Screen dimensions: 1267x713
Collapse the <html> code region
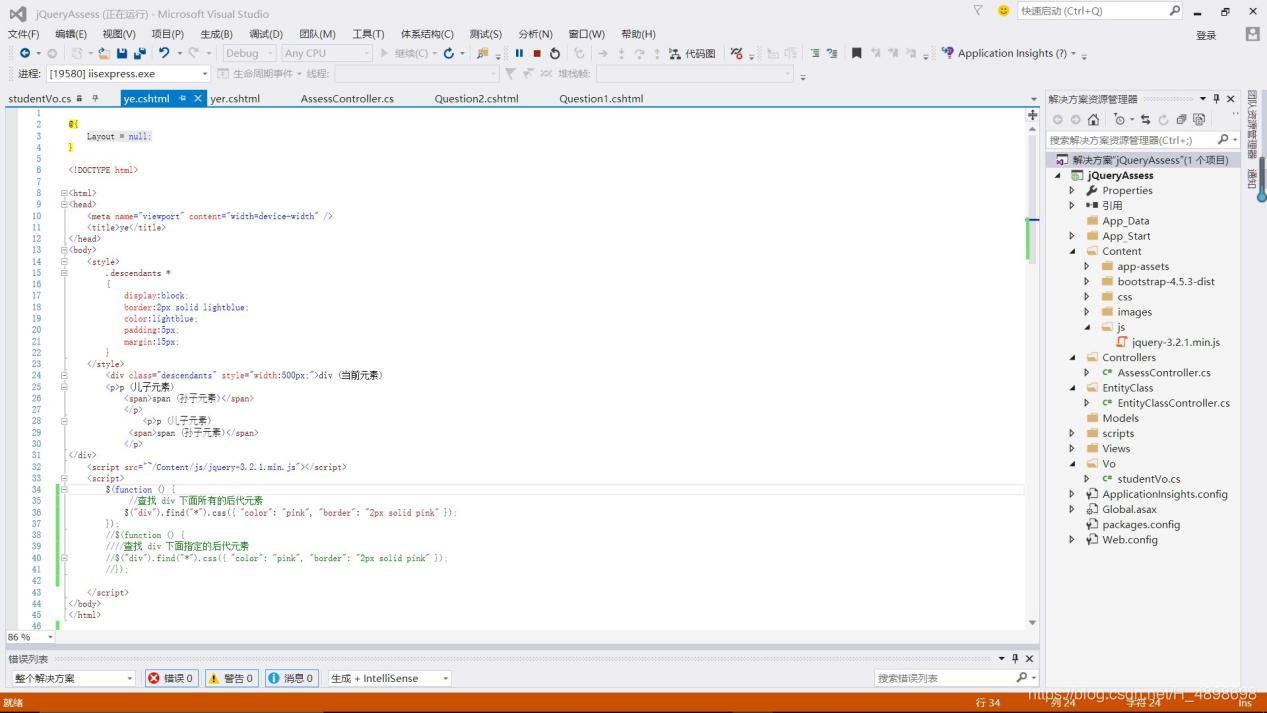coord(64,193)
